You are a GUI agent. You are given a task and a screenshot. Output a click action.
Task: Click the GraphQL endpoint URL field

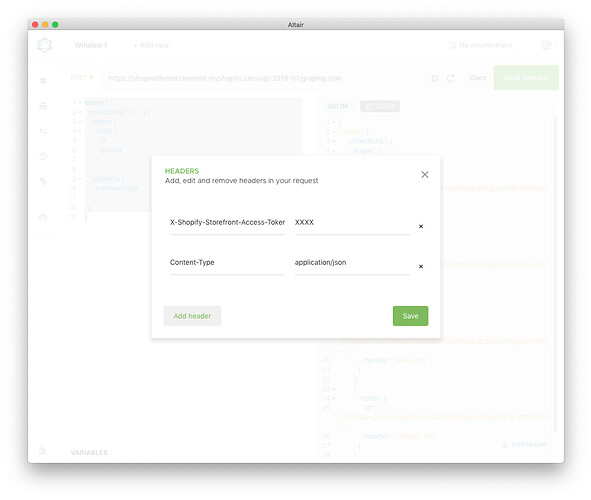[264, 78]
